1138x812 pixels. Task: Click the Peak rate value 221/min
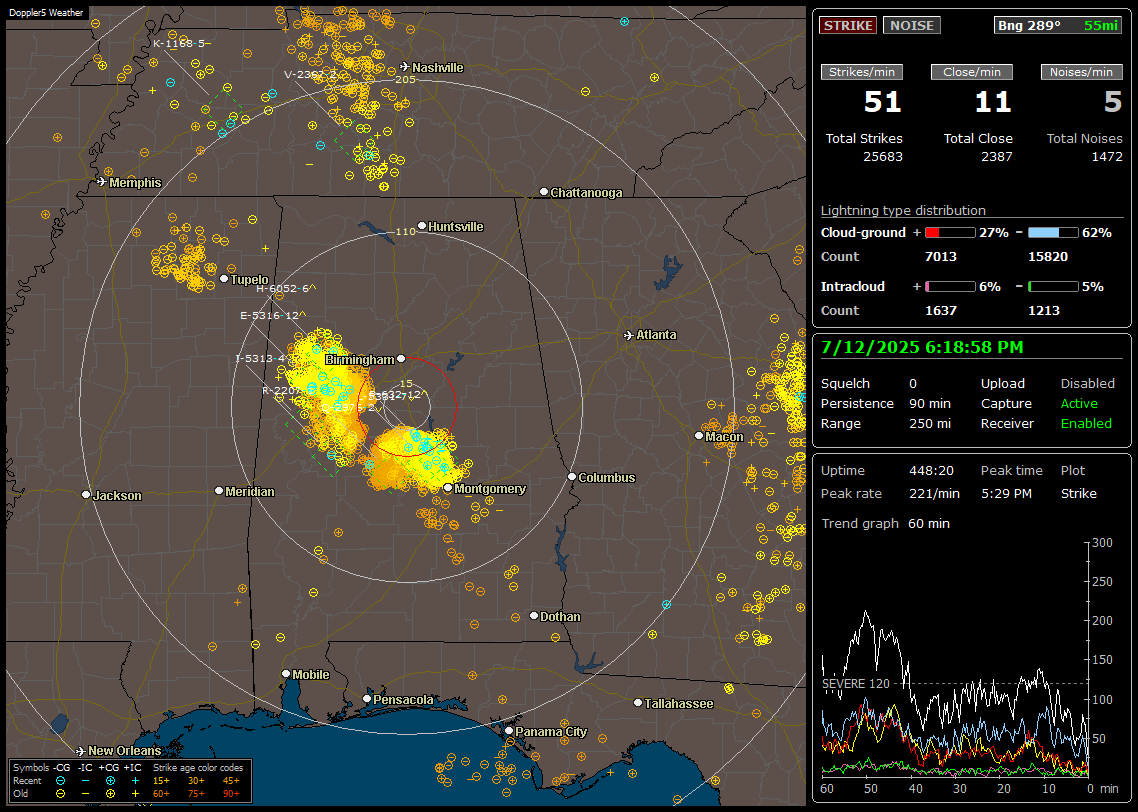point(934,493)
